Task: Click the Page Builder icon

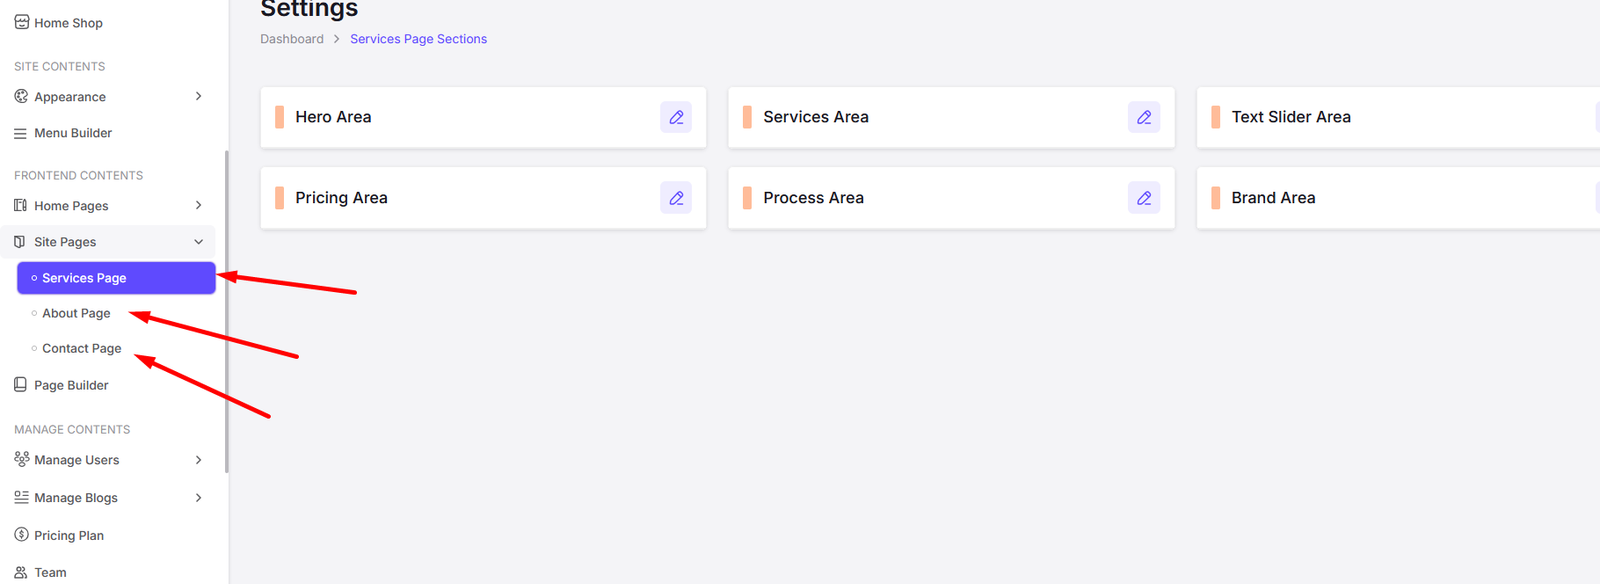Action: pos(20,385)
